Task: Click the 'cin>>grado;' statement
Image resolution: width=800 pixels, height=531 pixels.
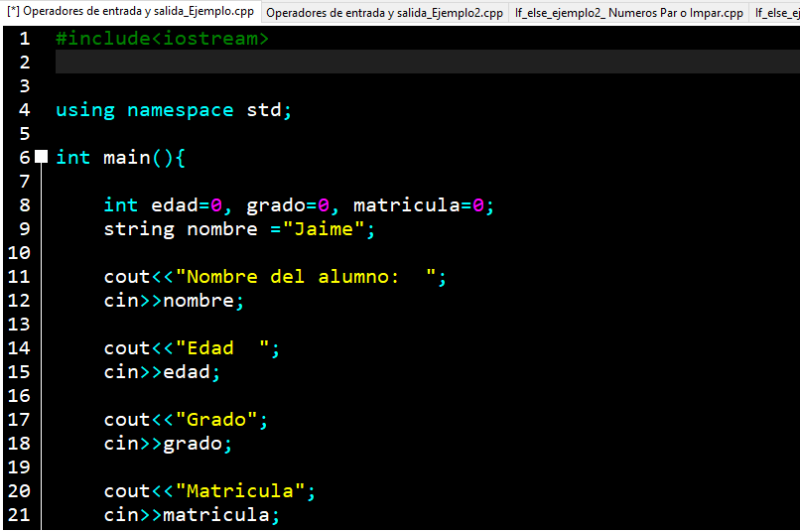Action: point(168,444)
